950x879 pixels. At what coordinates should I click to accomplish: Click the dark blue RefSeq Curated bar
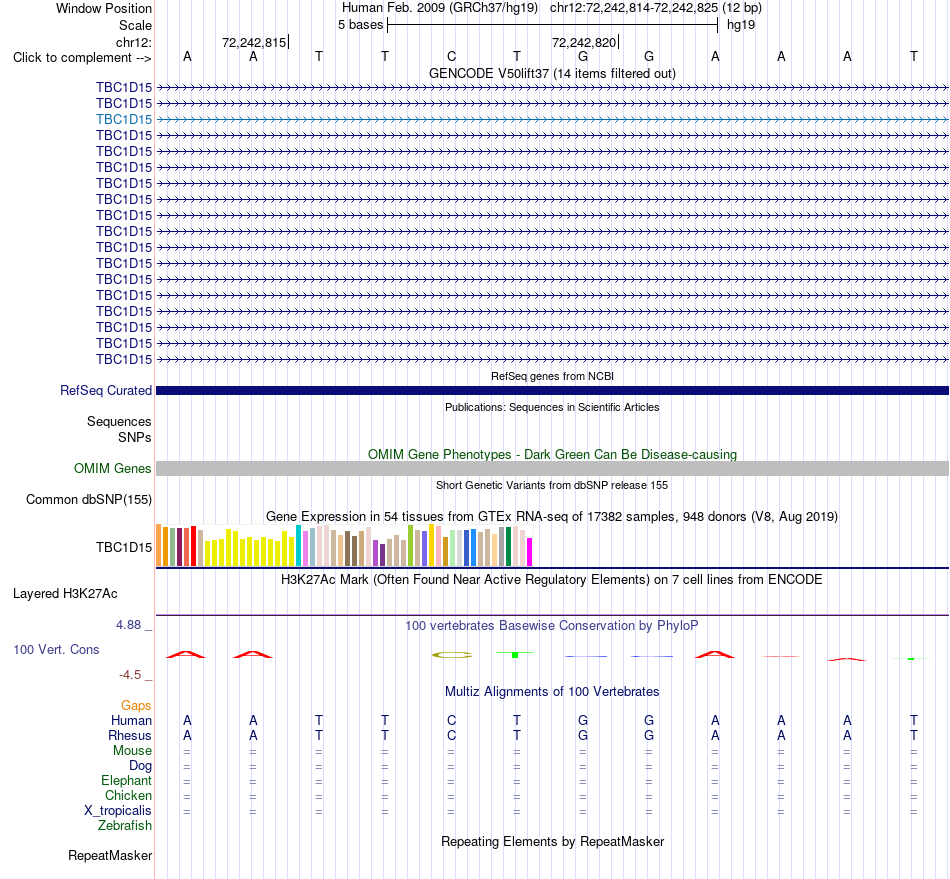pos(552,391)
